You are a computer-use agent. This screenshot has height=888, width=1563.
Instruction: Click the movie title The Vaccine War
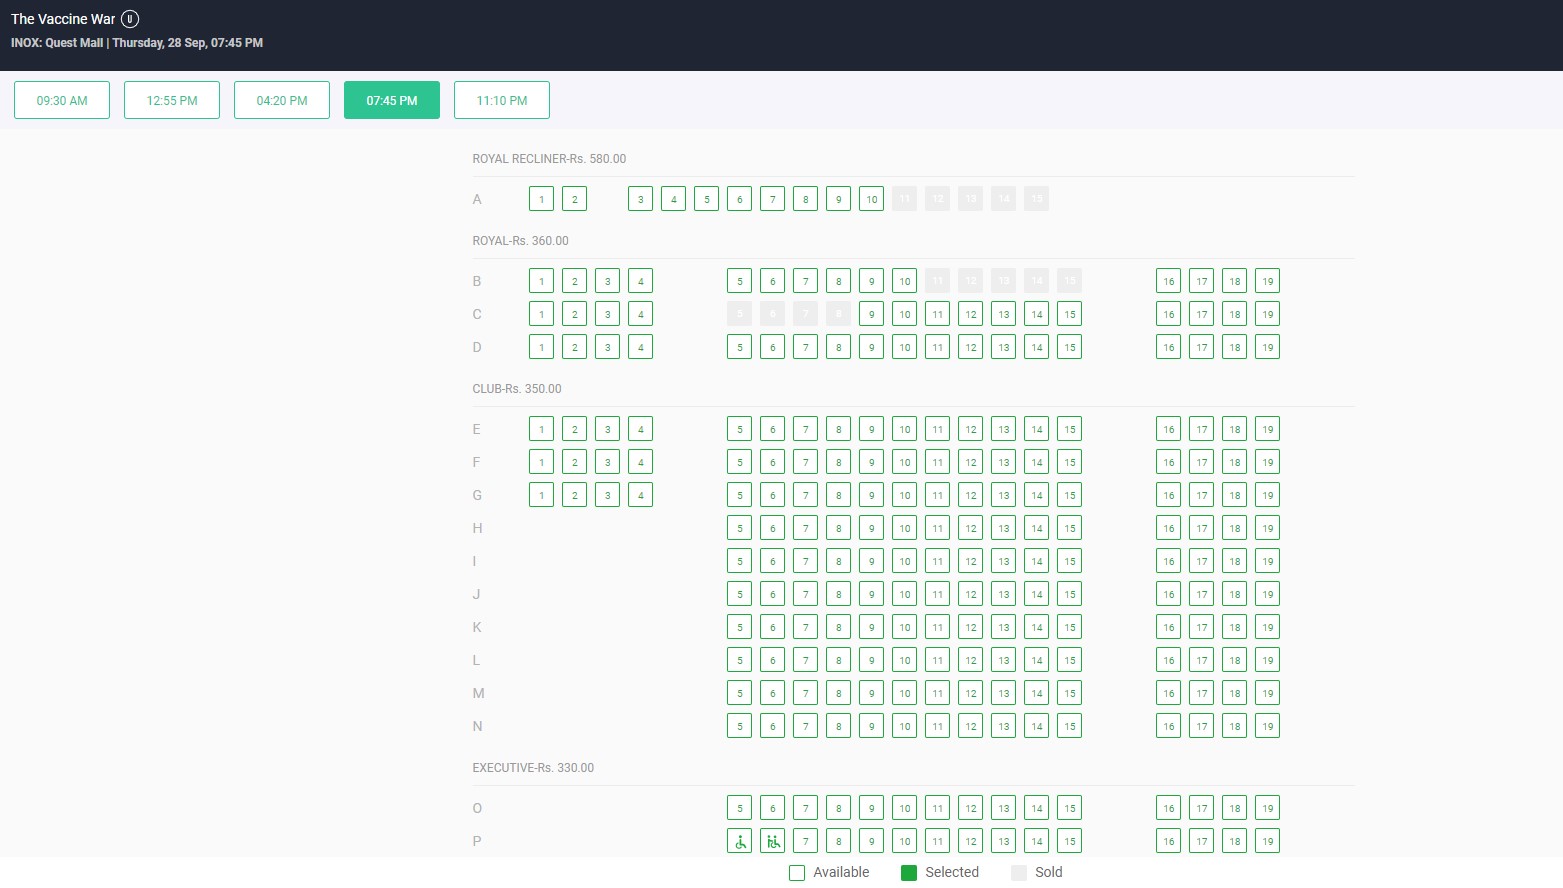coord(63,19)
